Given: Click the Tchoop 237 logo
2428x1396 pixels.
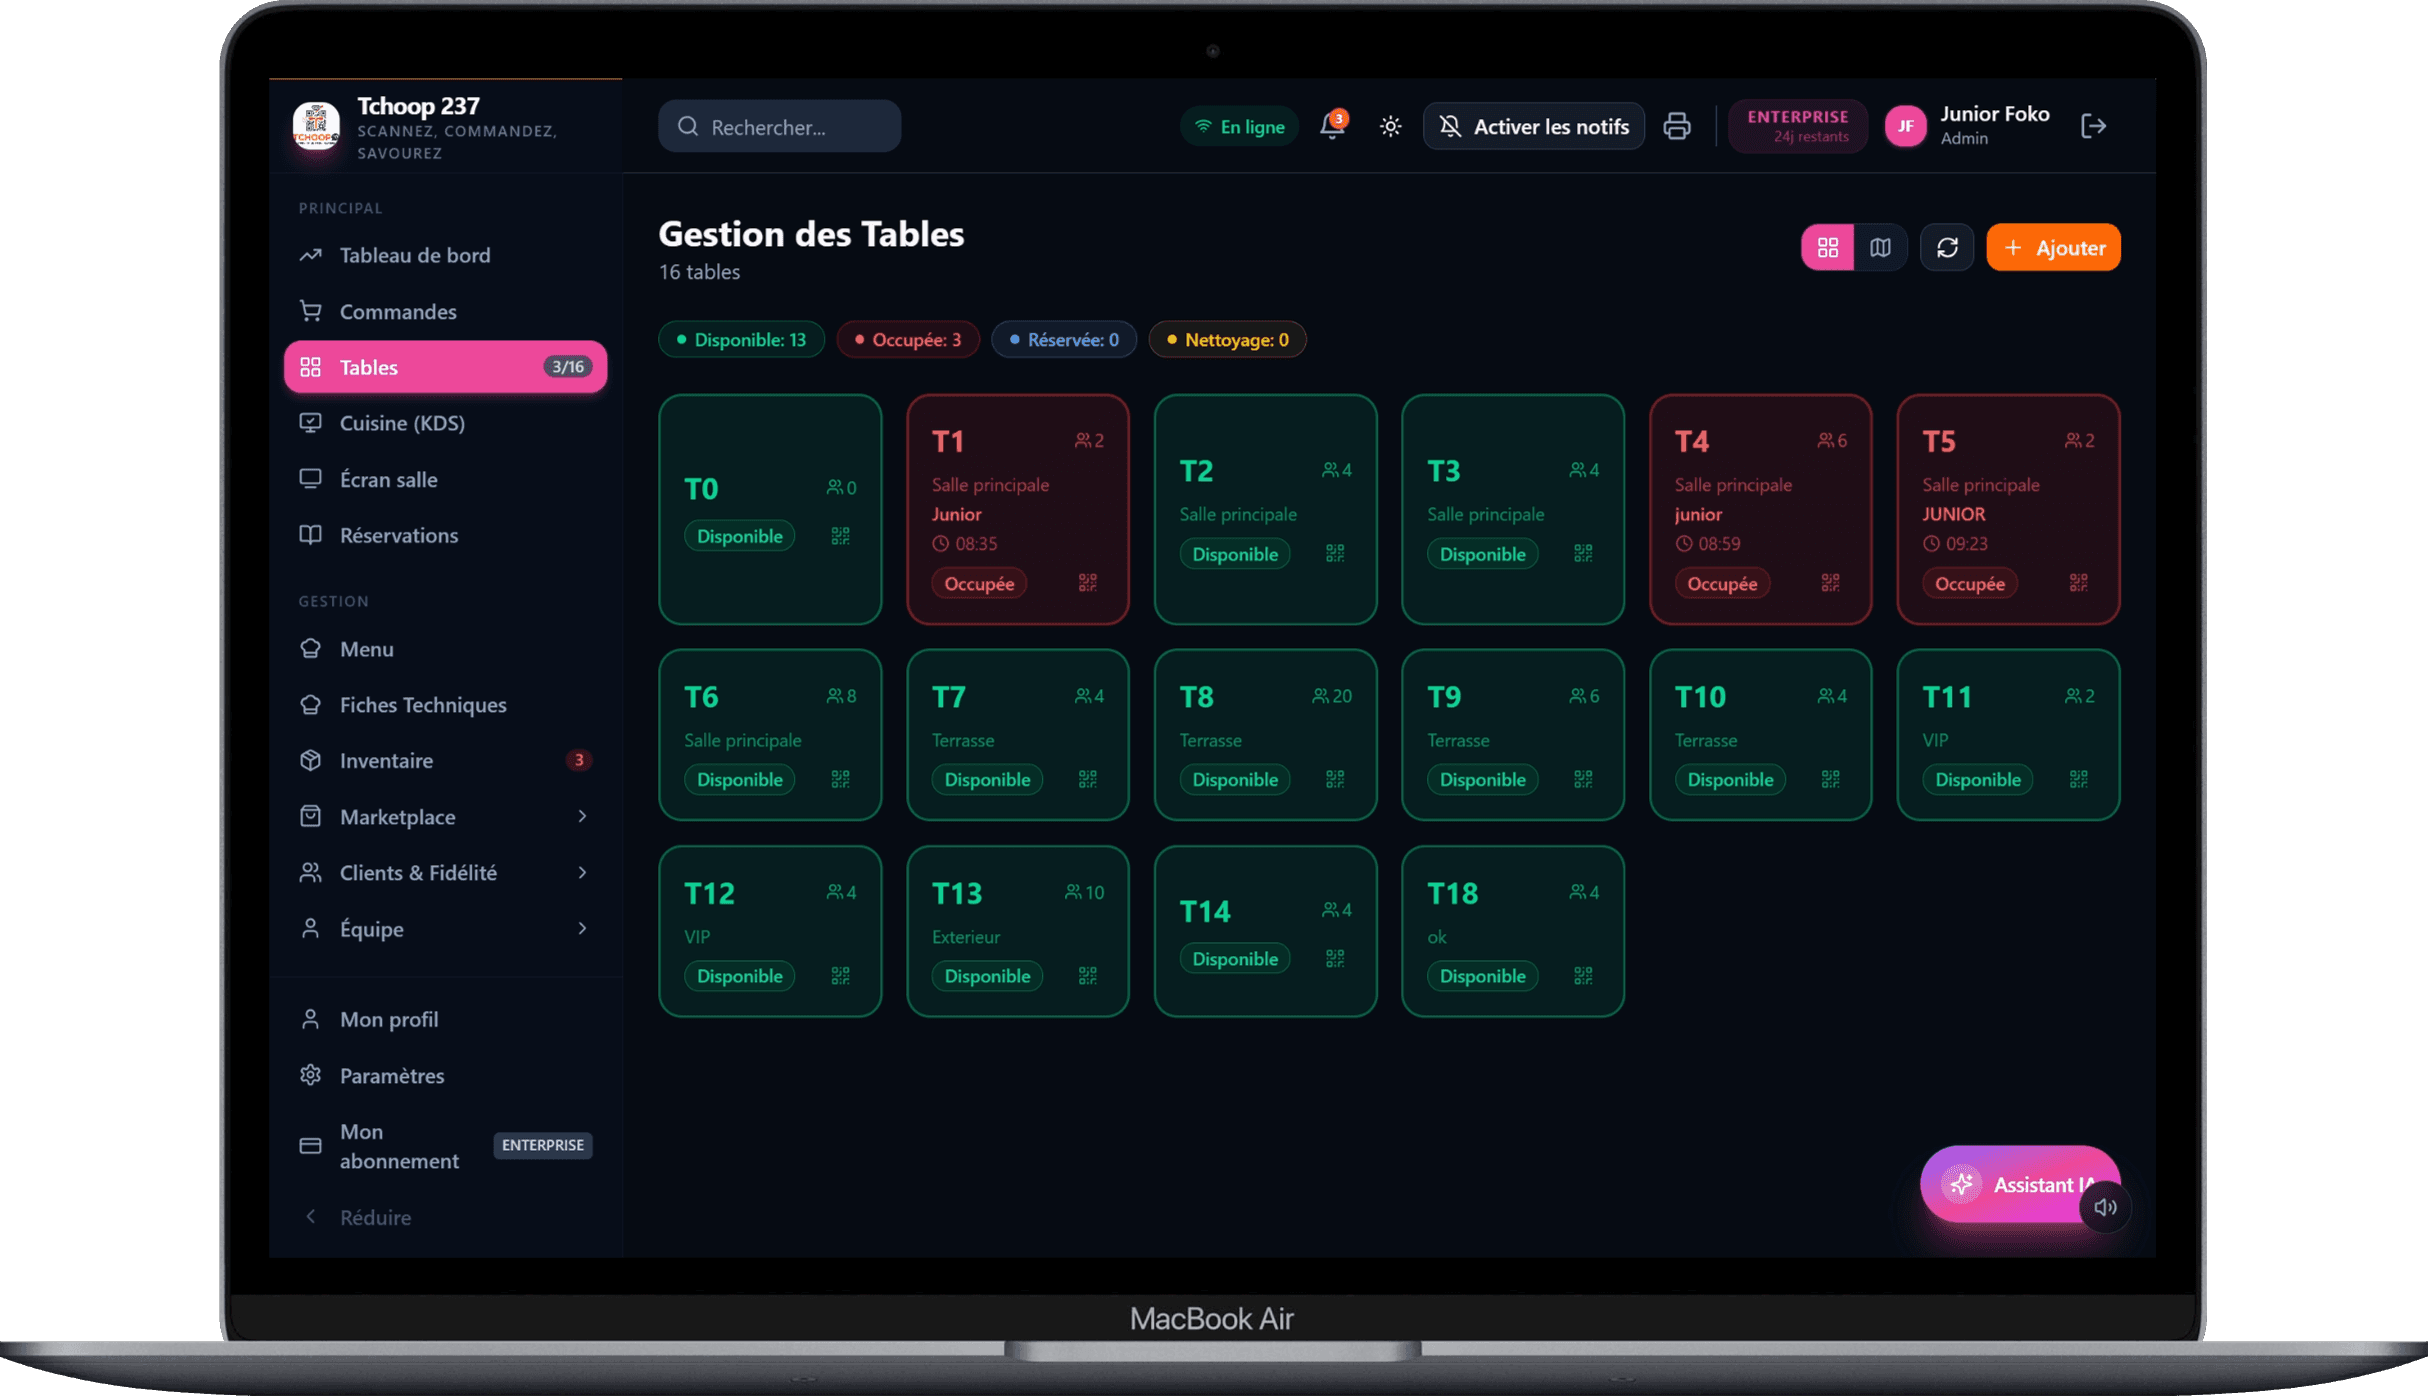Looking at the screenshot, I should click(316, 127).
